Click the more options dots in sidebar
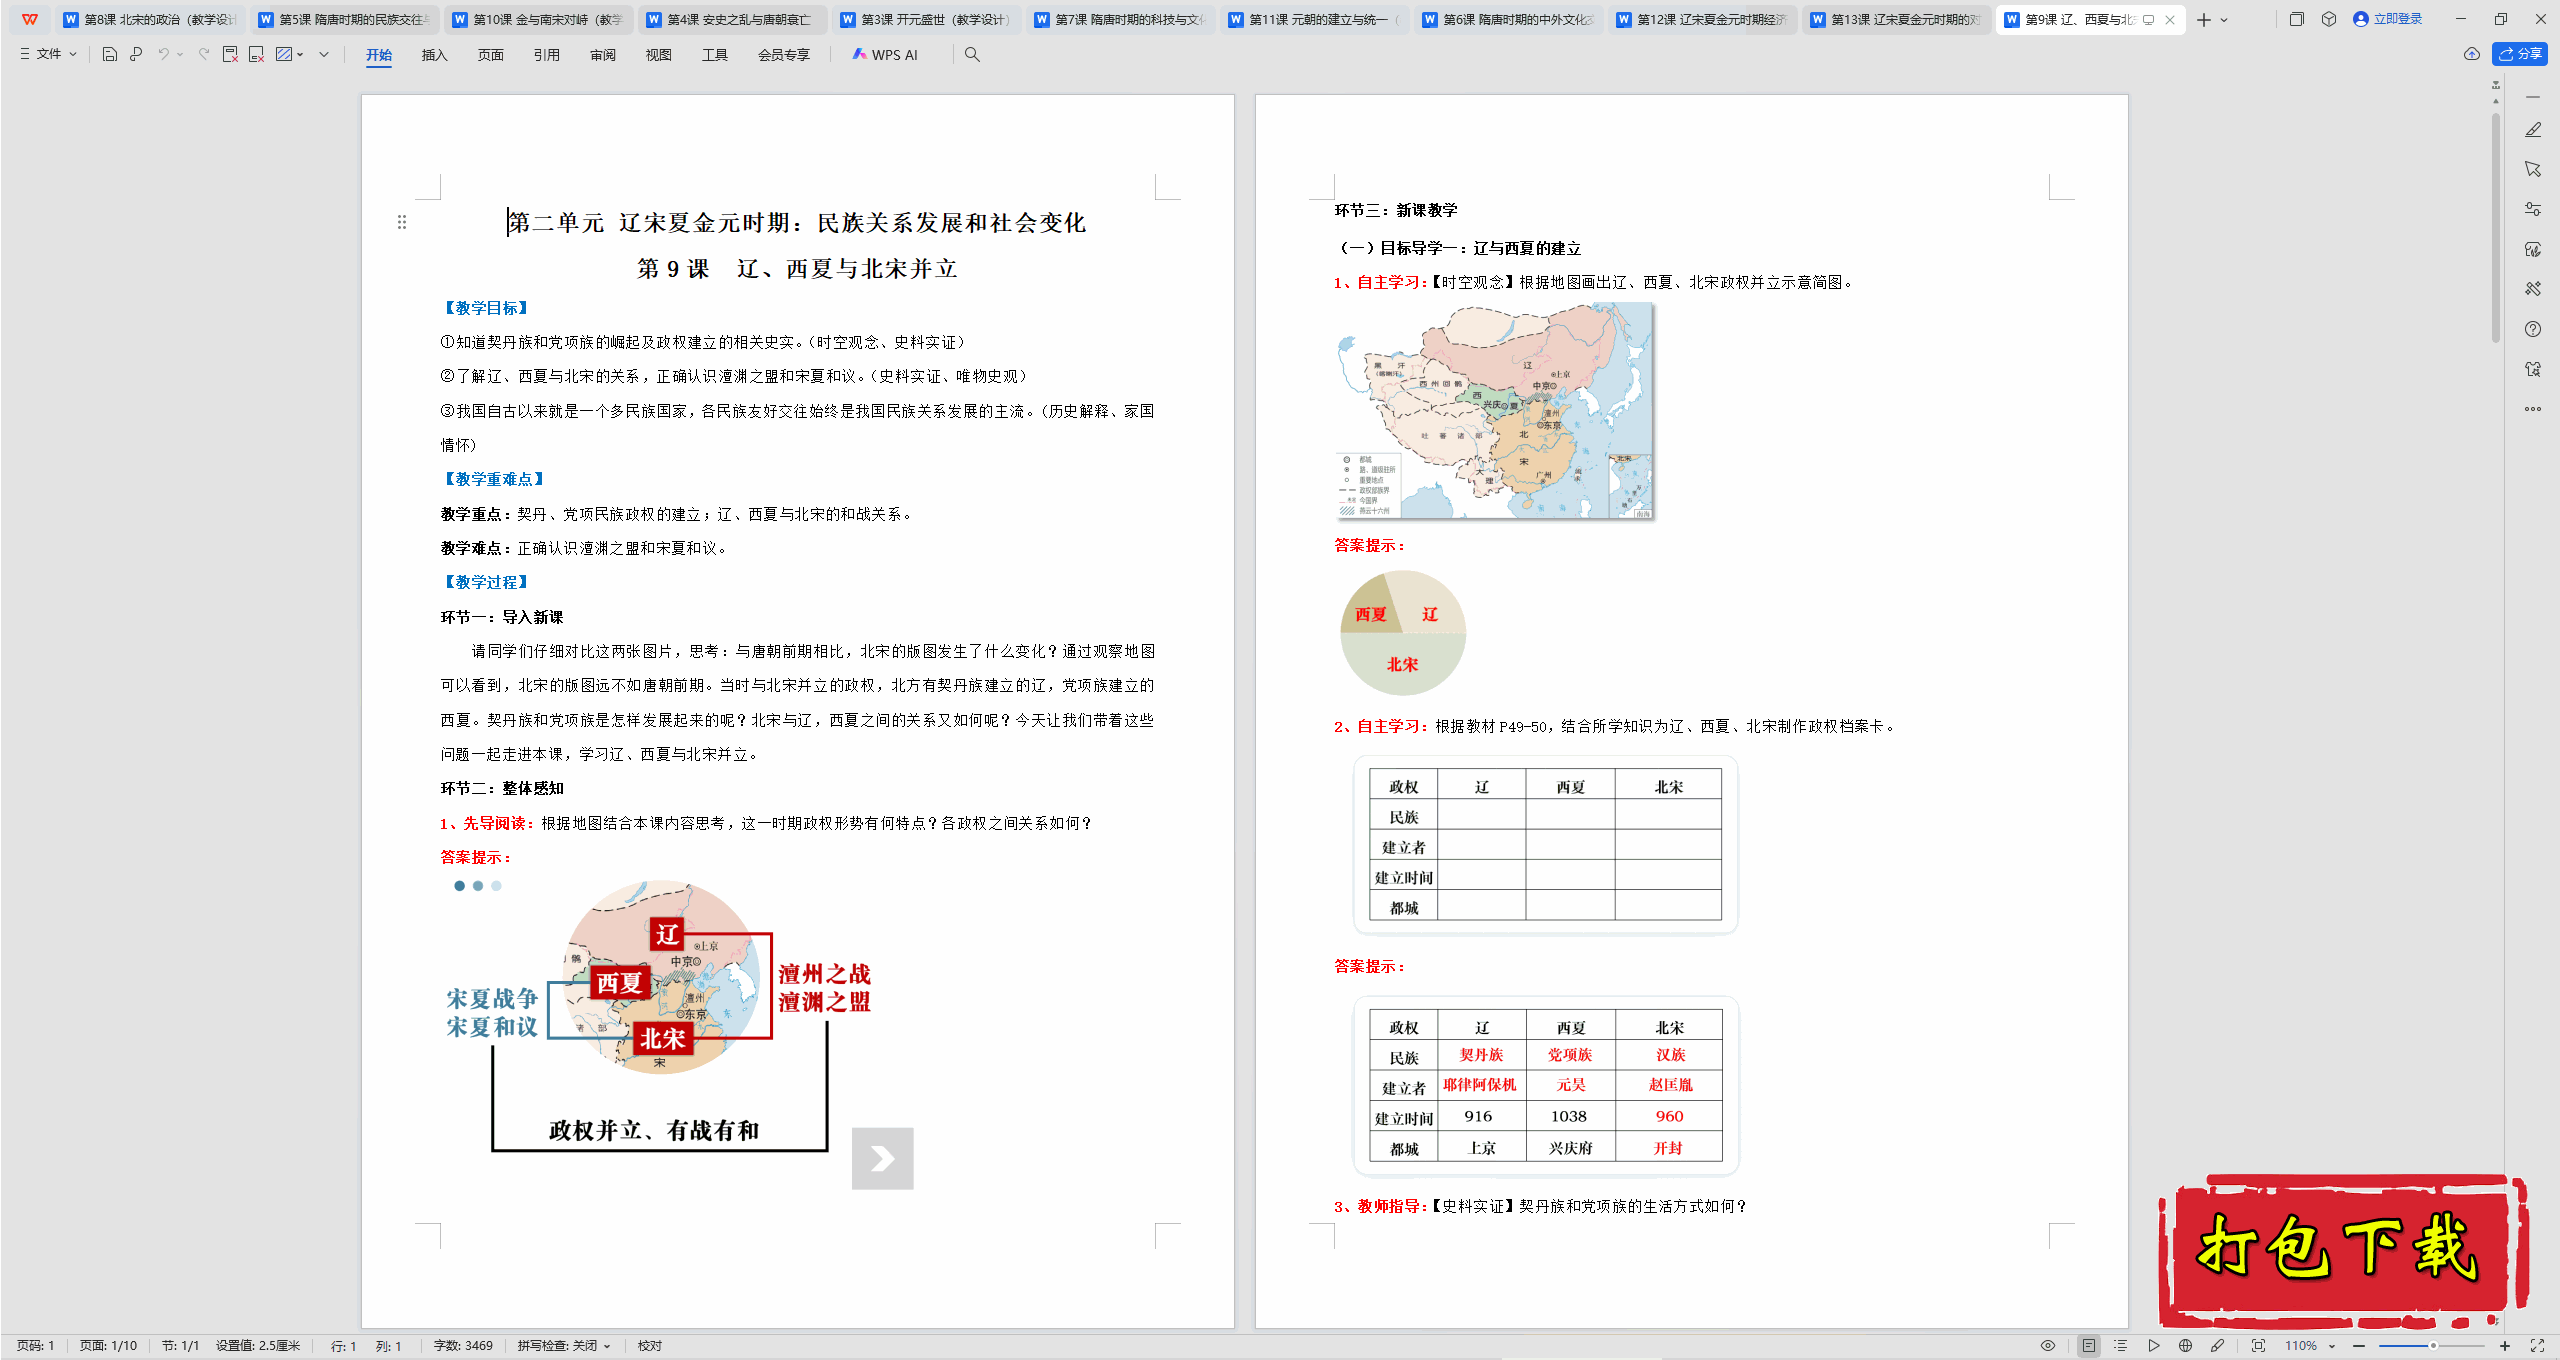This screenshot has width=2560, height=1360. click(2533, 409)
